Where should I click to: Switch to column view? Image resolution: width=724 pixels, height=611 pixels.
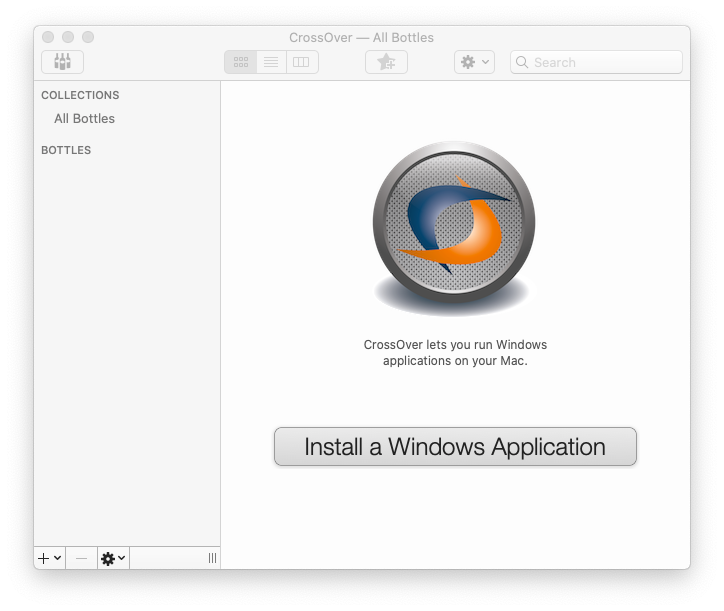pyautogui.click(x=302, y=62)
